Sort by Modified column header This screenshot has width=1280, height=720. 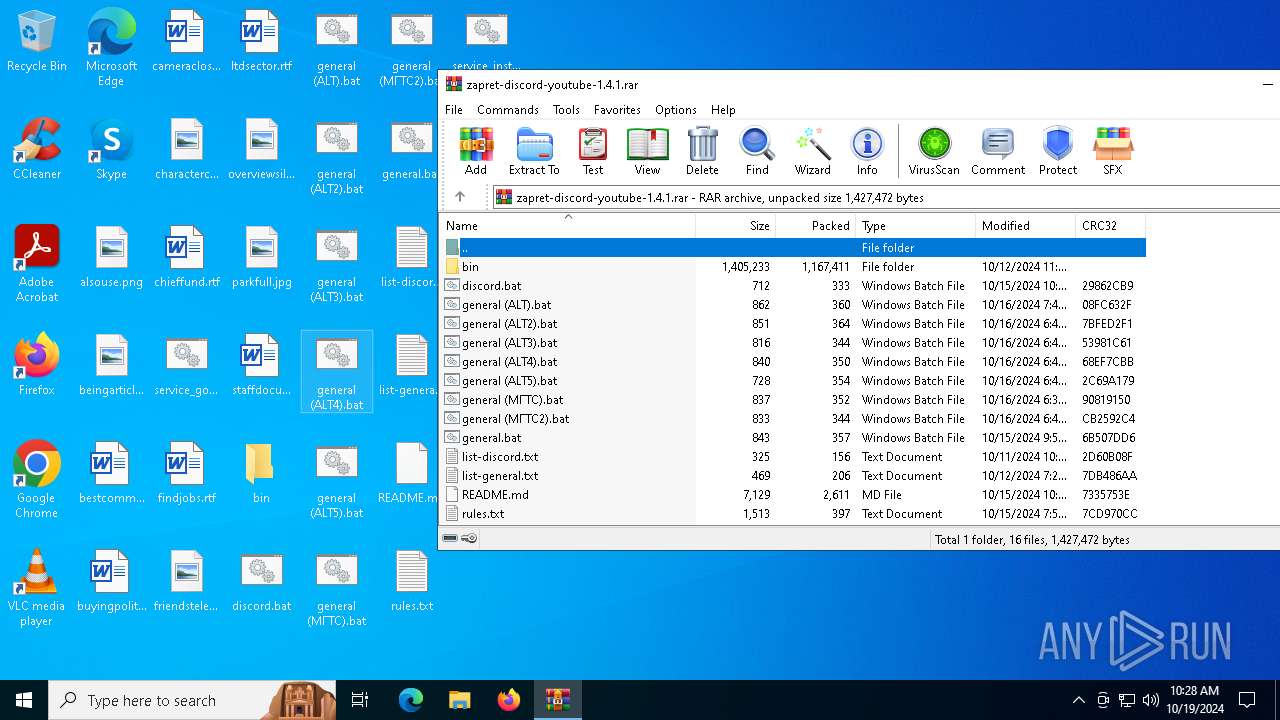coord(1026,226)
